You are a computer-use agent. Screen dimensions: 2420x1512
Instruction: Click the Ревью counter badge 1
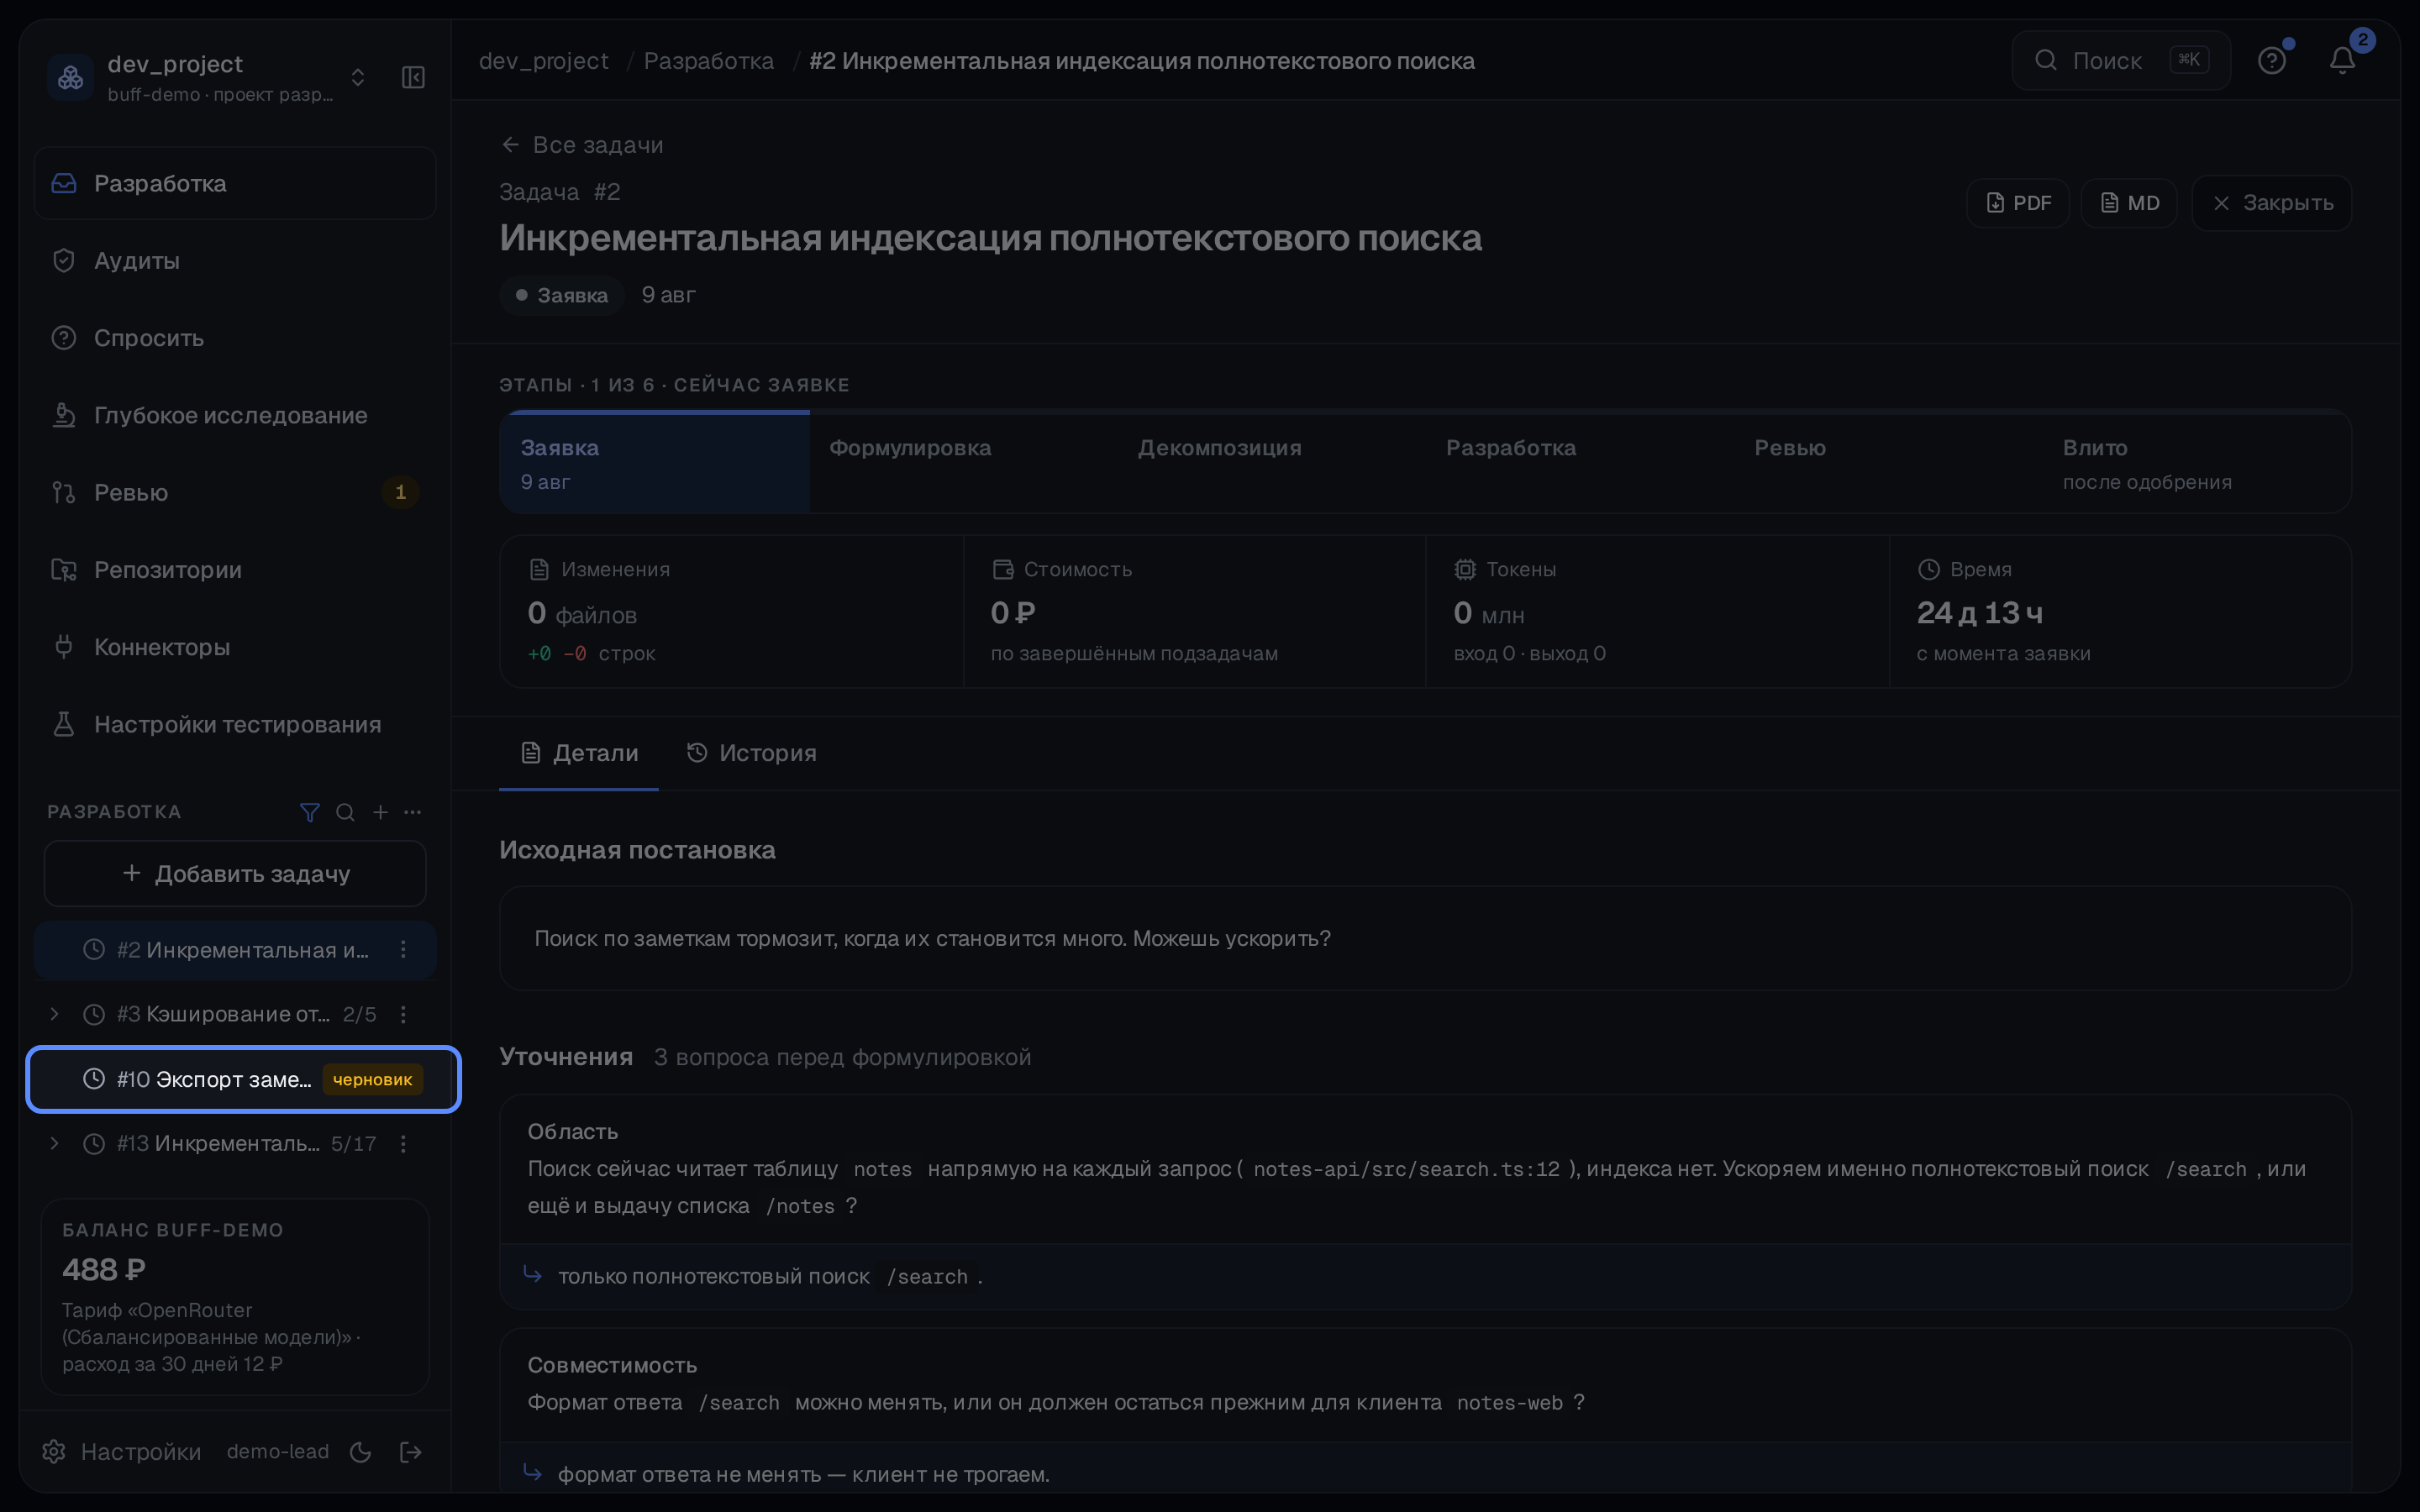pos(400,492)
